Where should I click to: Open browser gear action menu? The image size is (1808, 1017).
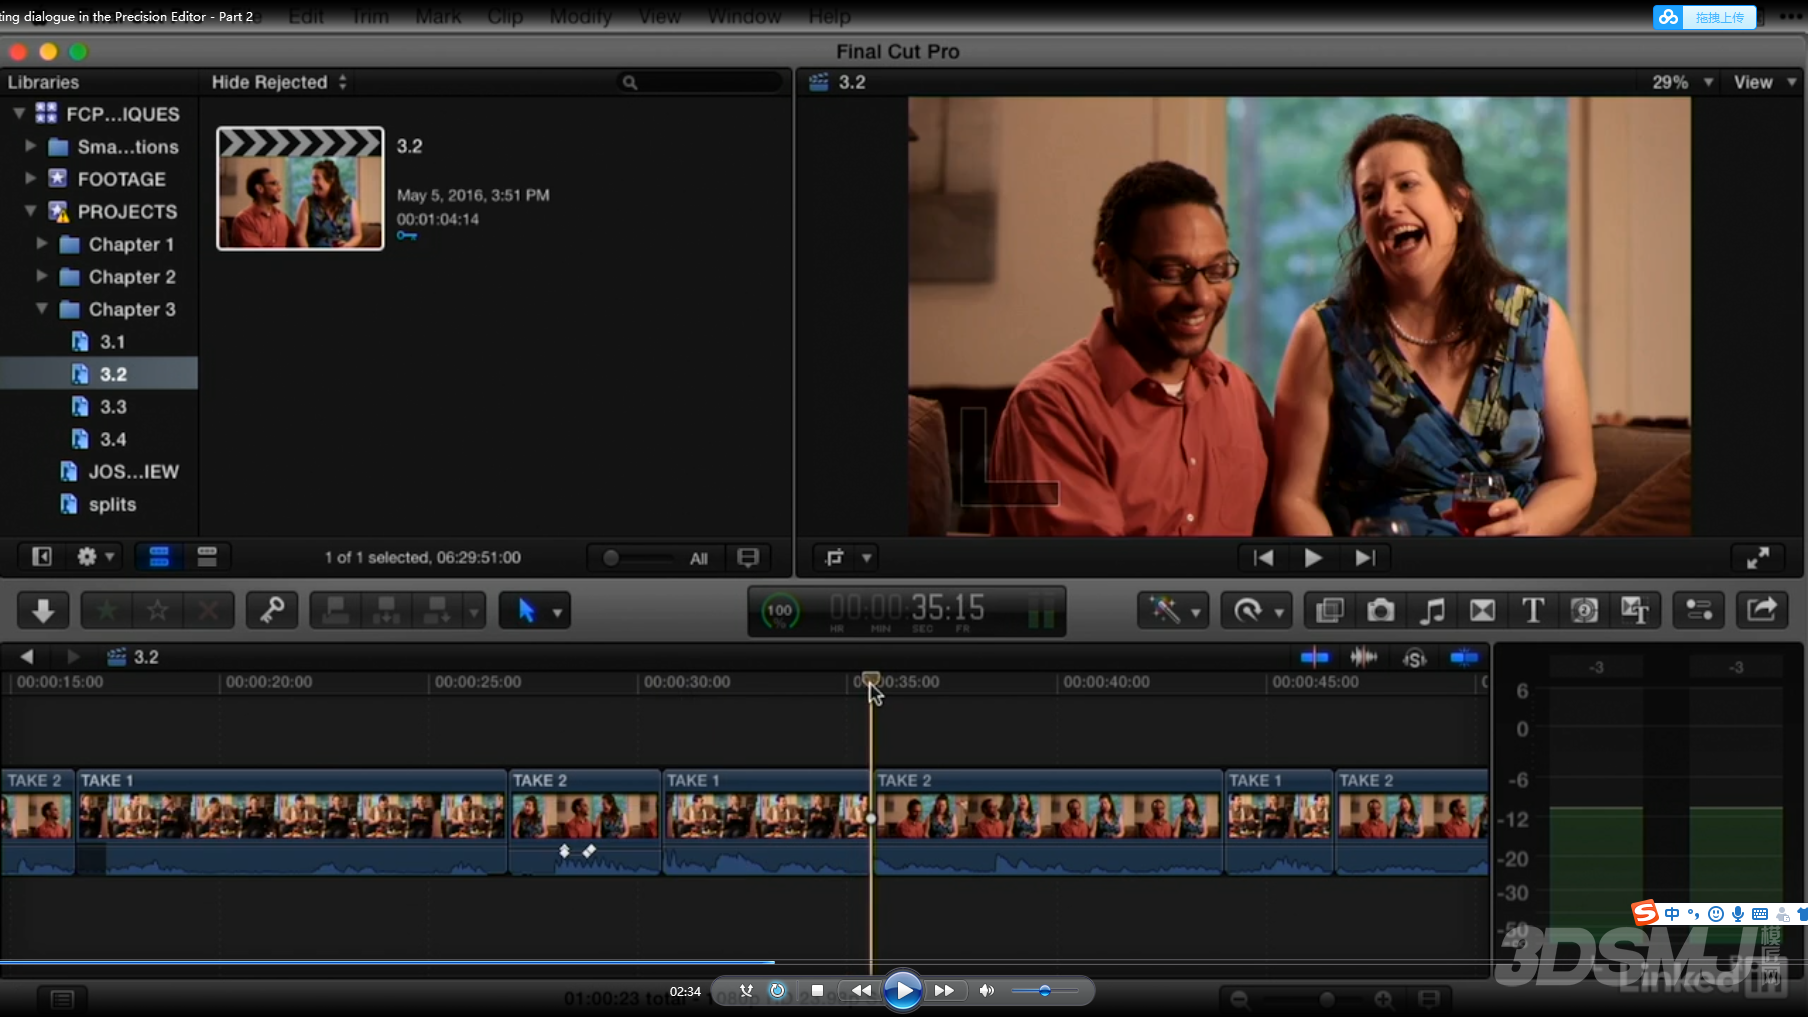(96, 557)
